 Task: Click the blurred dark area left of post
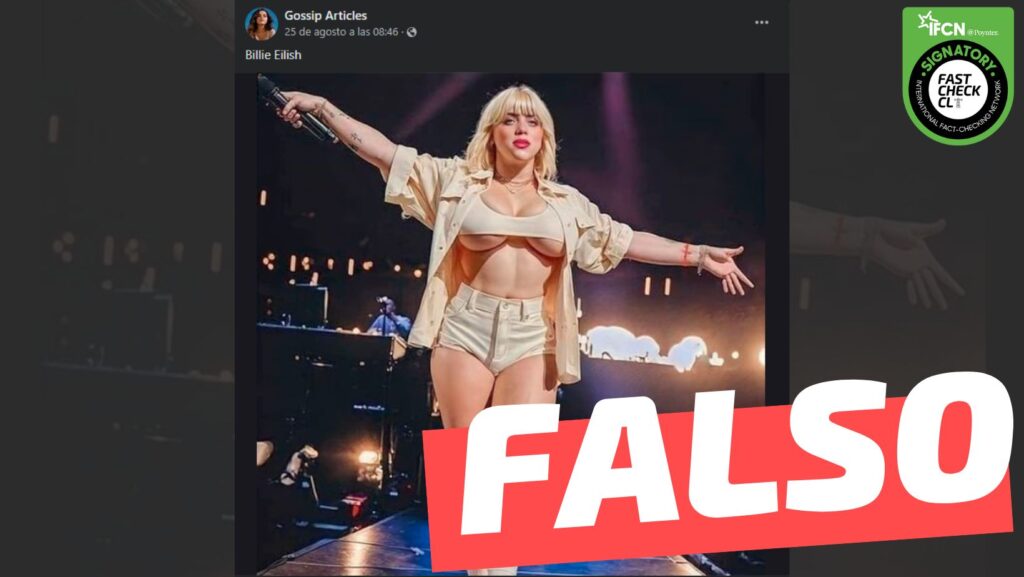(120, 300)
